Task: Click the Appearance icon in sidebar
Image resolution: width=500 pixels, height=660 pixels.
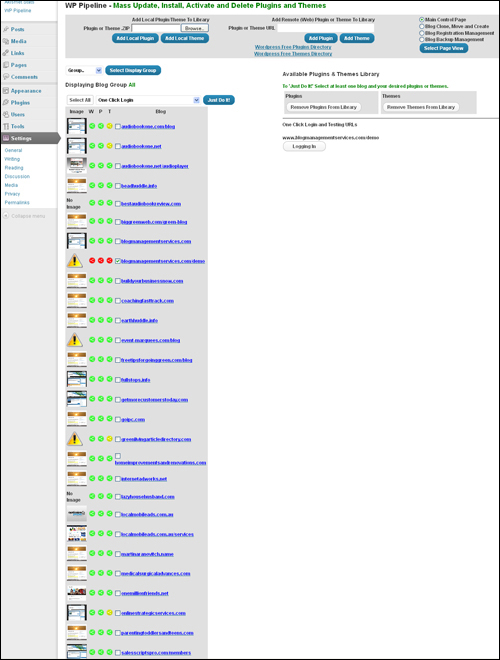Action: pos(6,90)
